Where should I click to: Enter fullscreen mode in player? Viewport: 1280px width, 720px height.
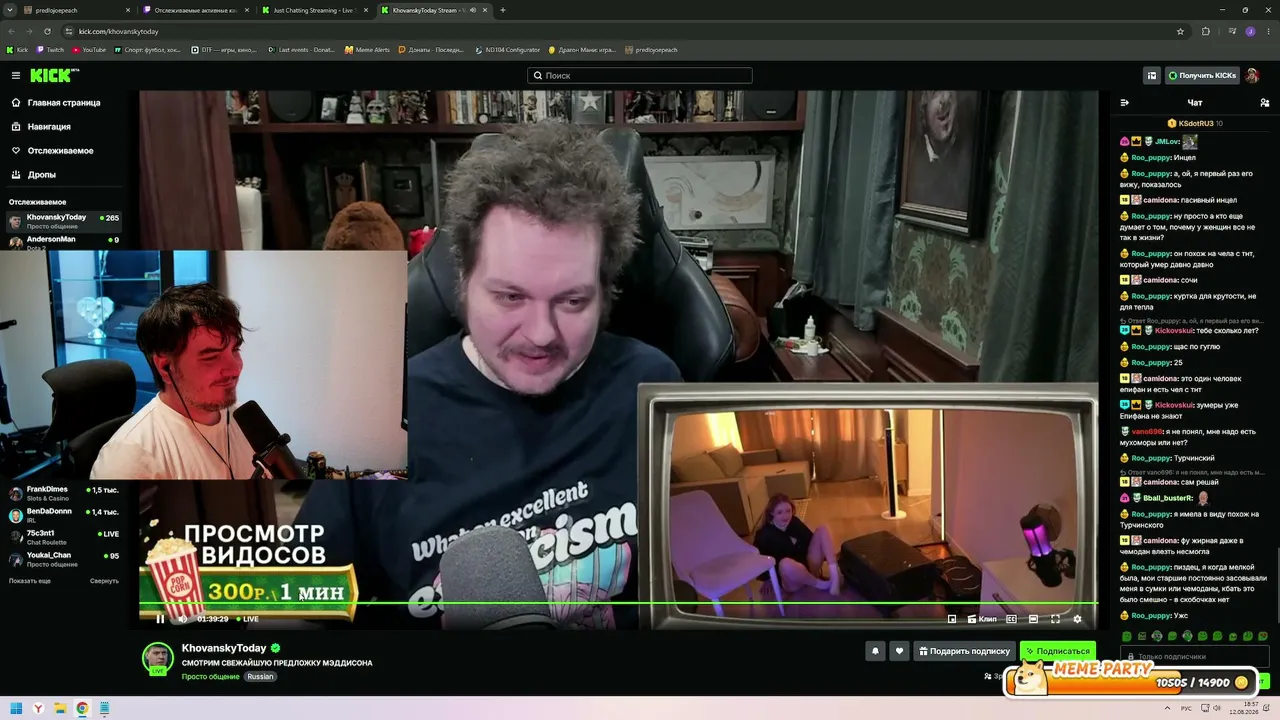(1055, 619)
